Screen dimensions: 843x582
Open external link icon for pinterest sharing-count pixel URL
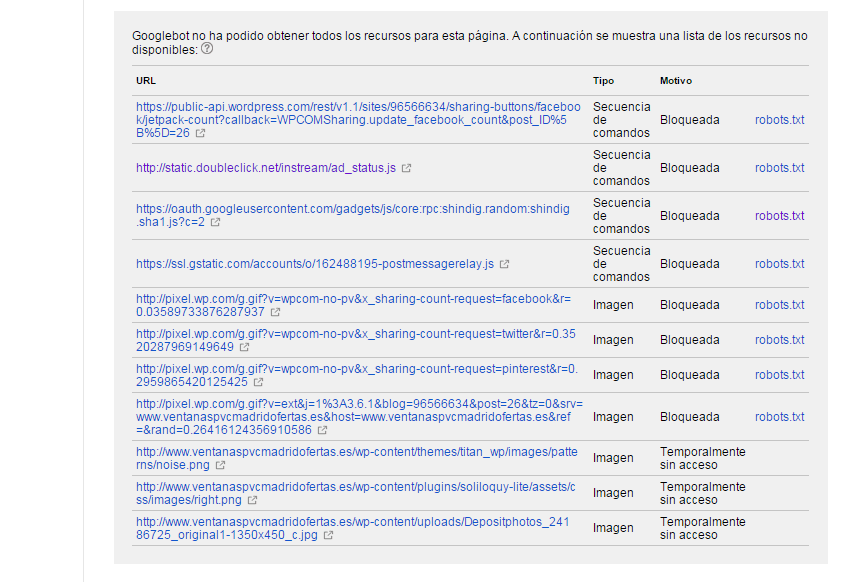click(x=259, y=382)
